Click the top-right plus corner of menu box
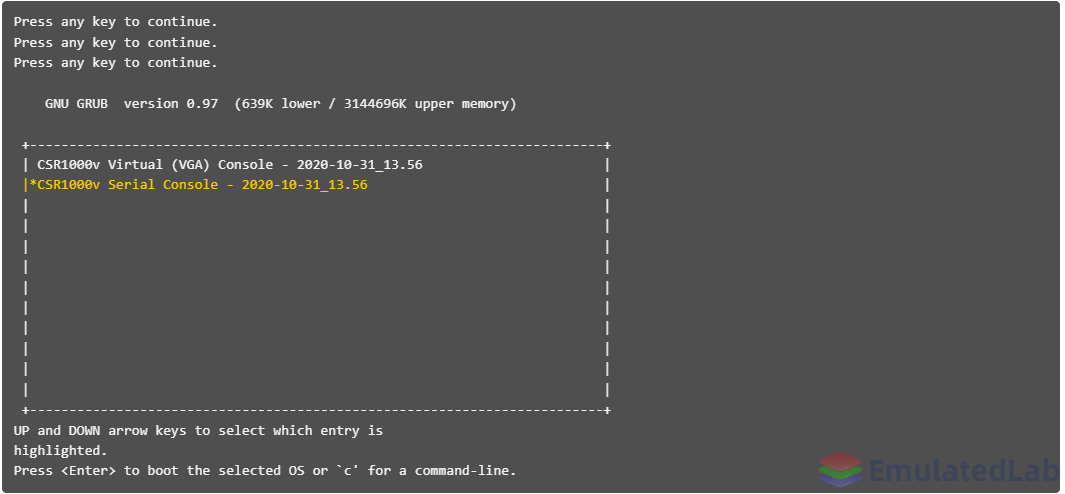This screenshot has width=1065, height=494. point(607,145)
